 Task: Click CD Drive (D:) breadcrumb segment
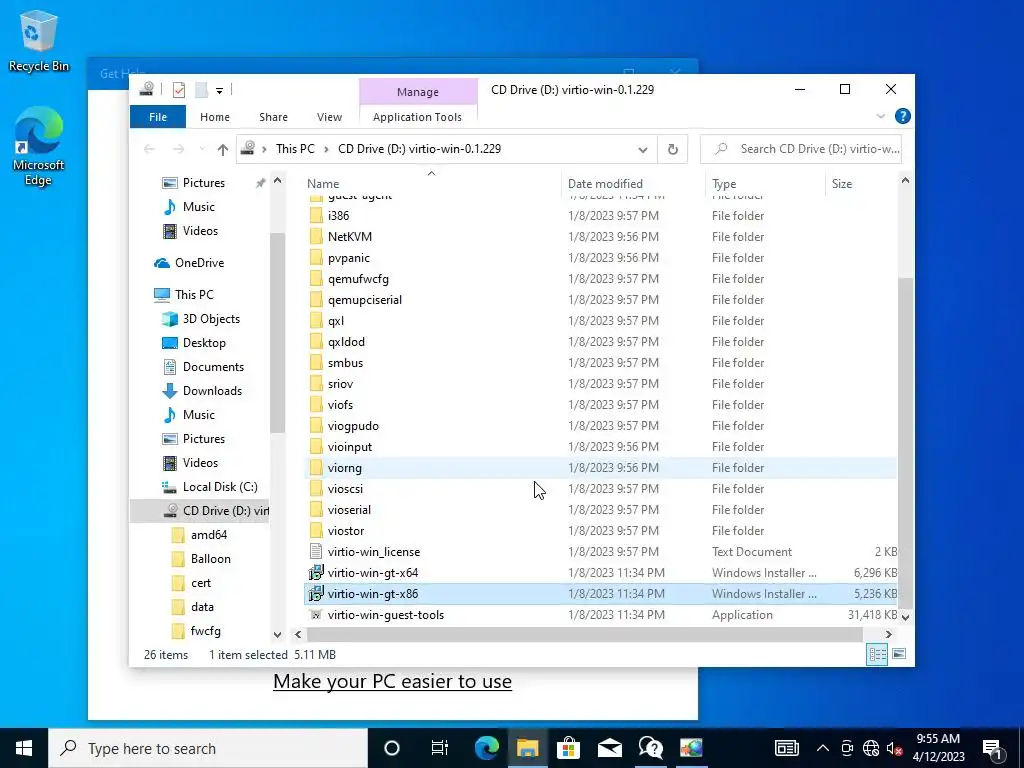tap(419, 149)
